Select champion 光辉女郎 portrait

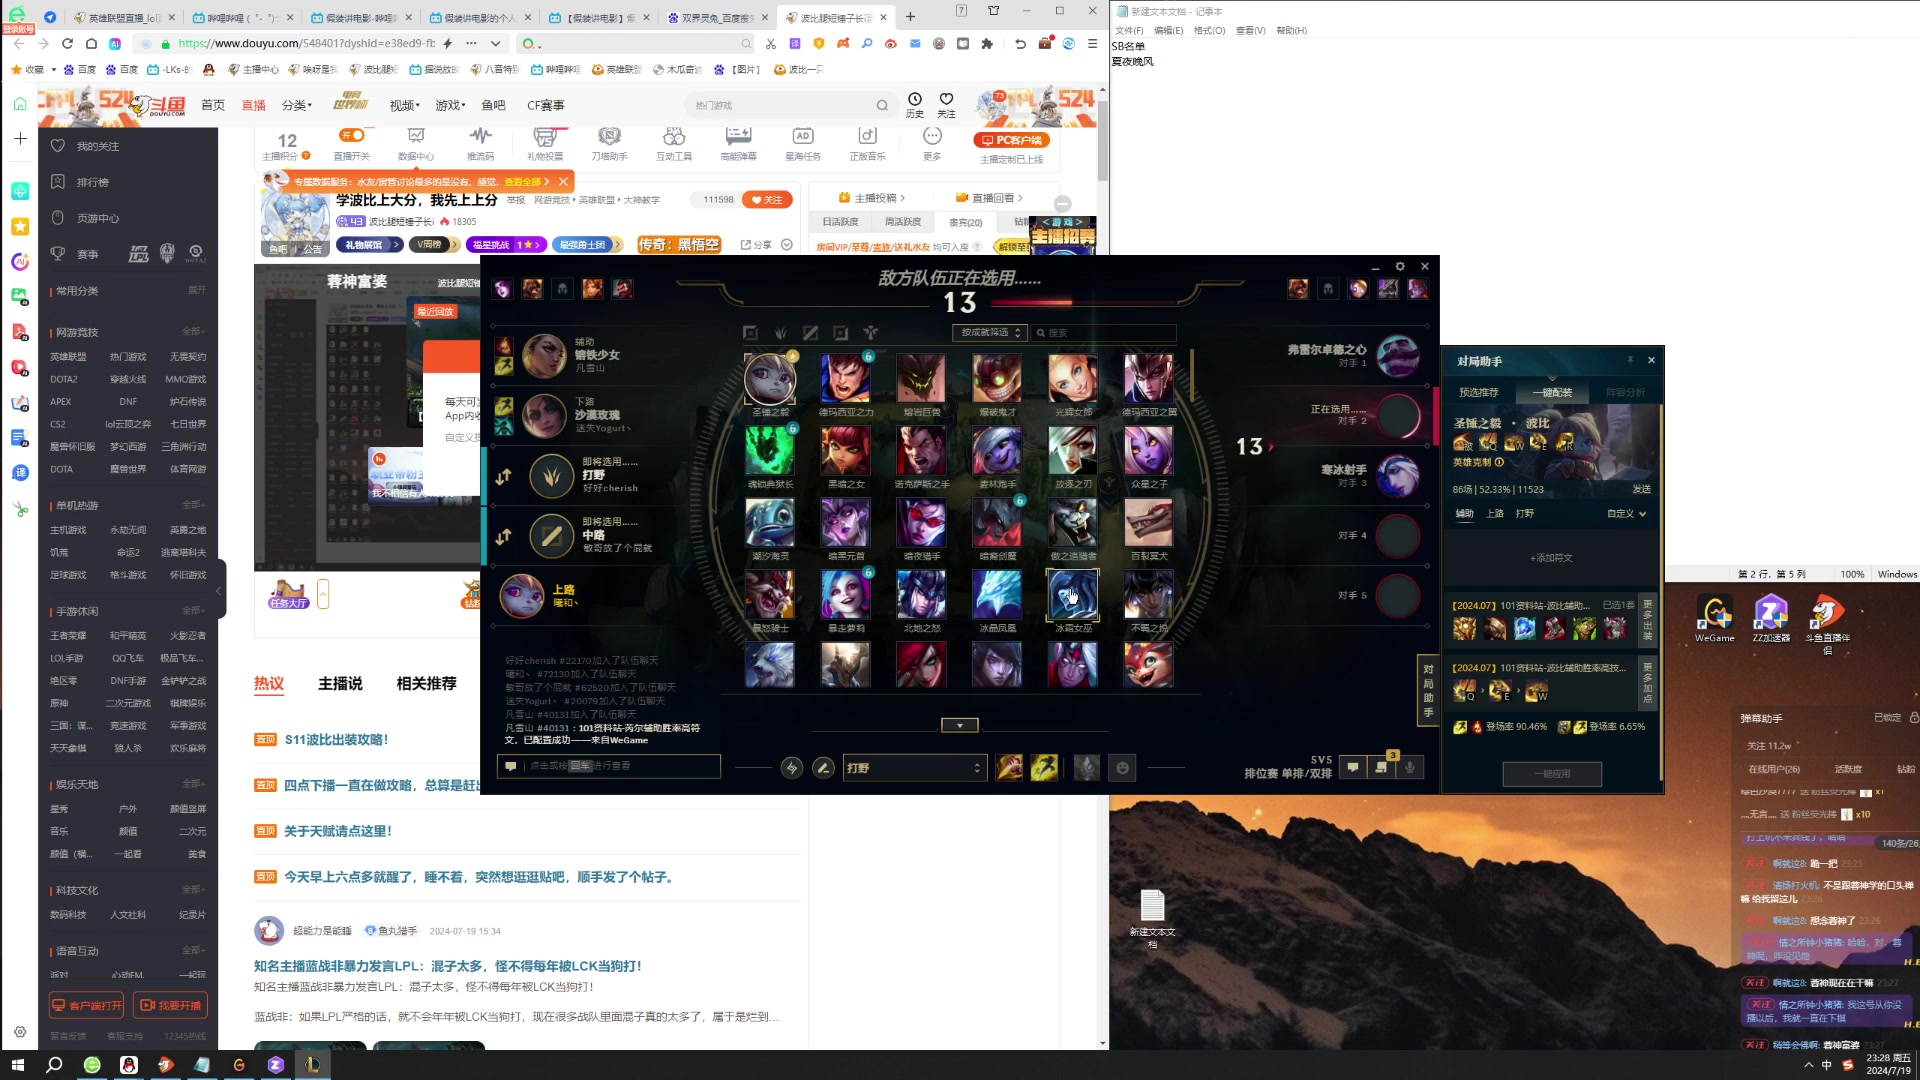[x=1072, y=379]
